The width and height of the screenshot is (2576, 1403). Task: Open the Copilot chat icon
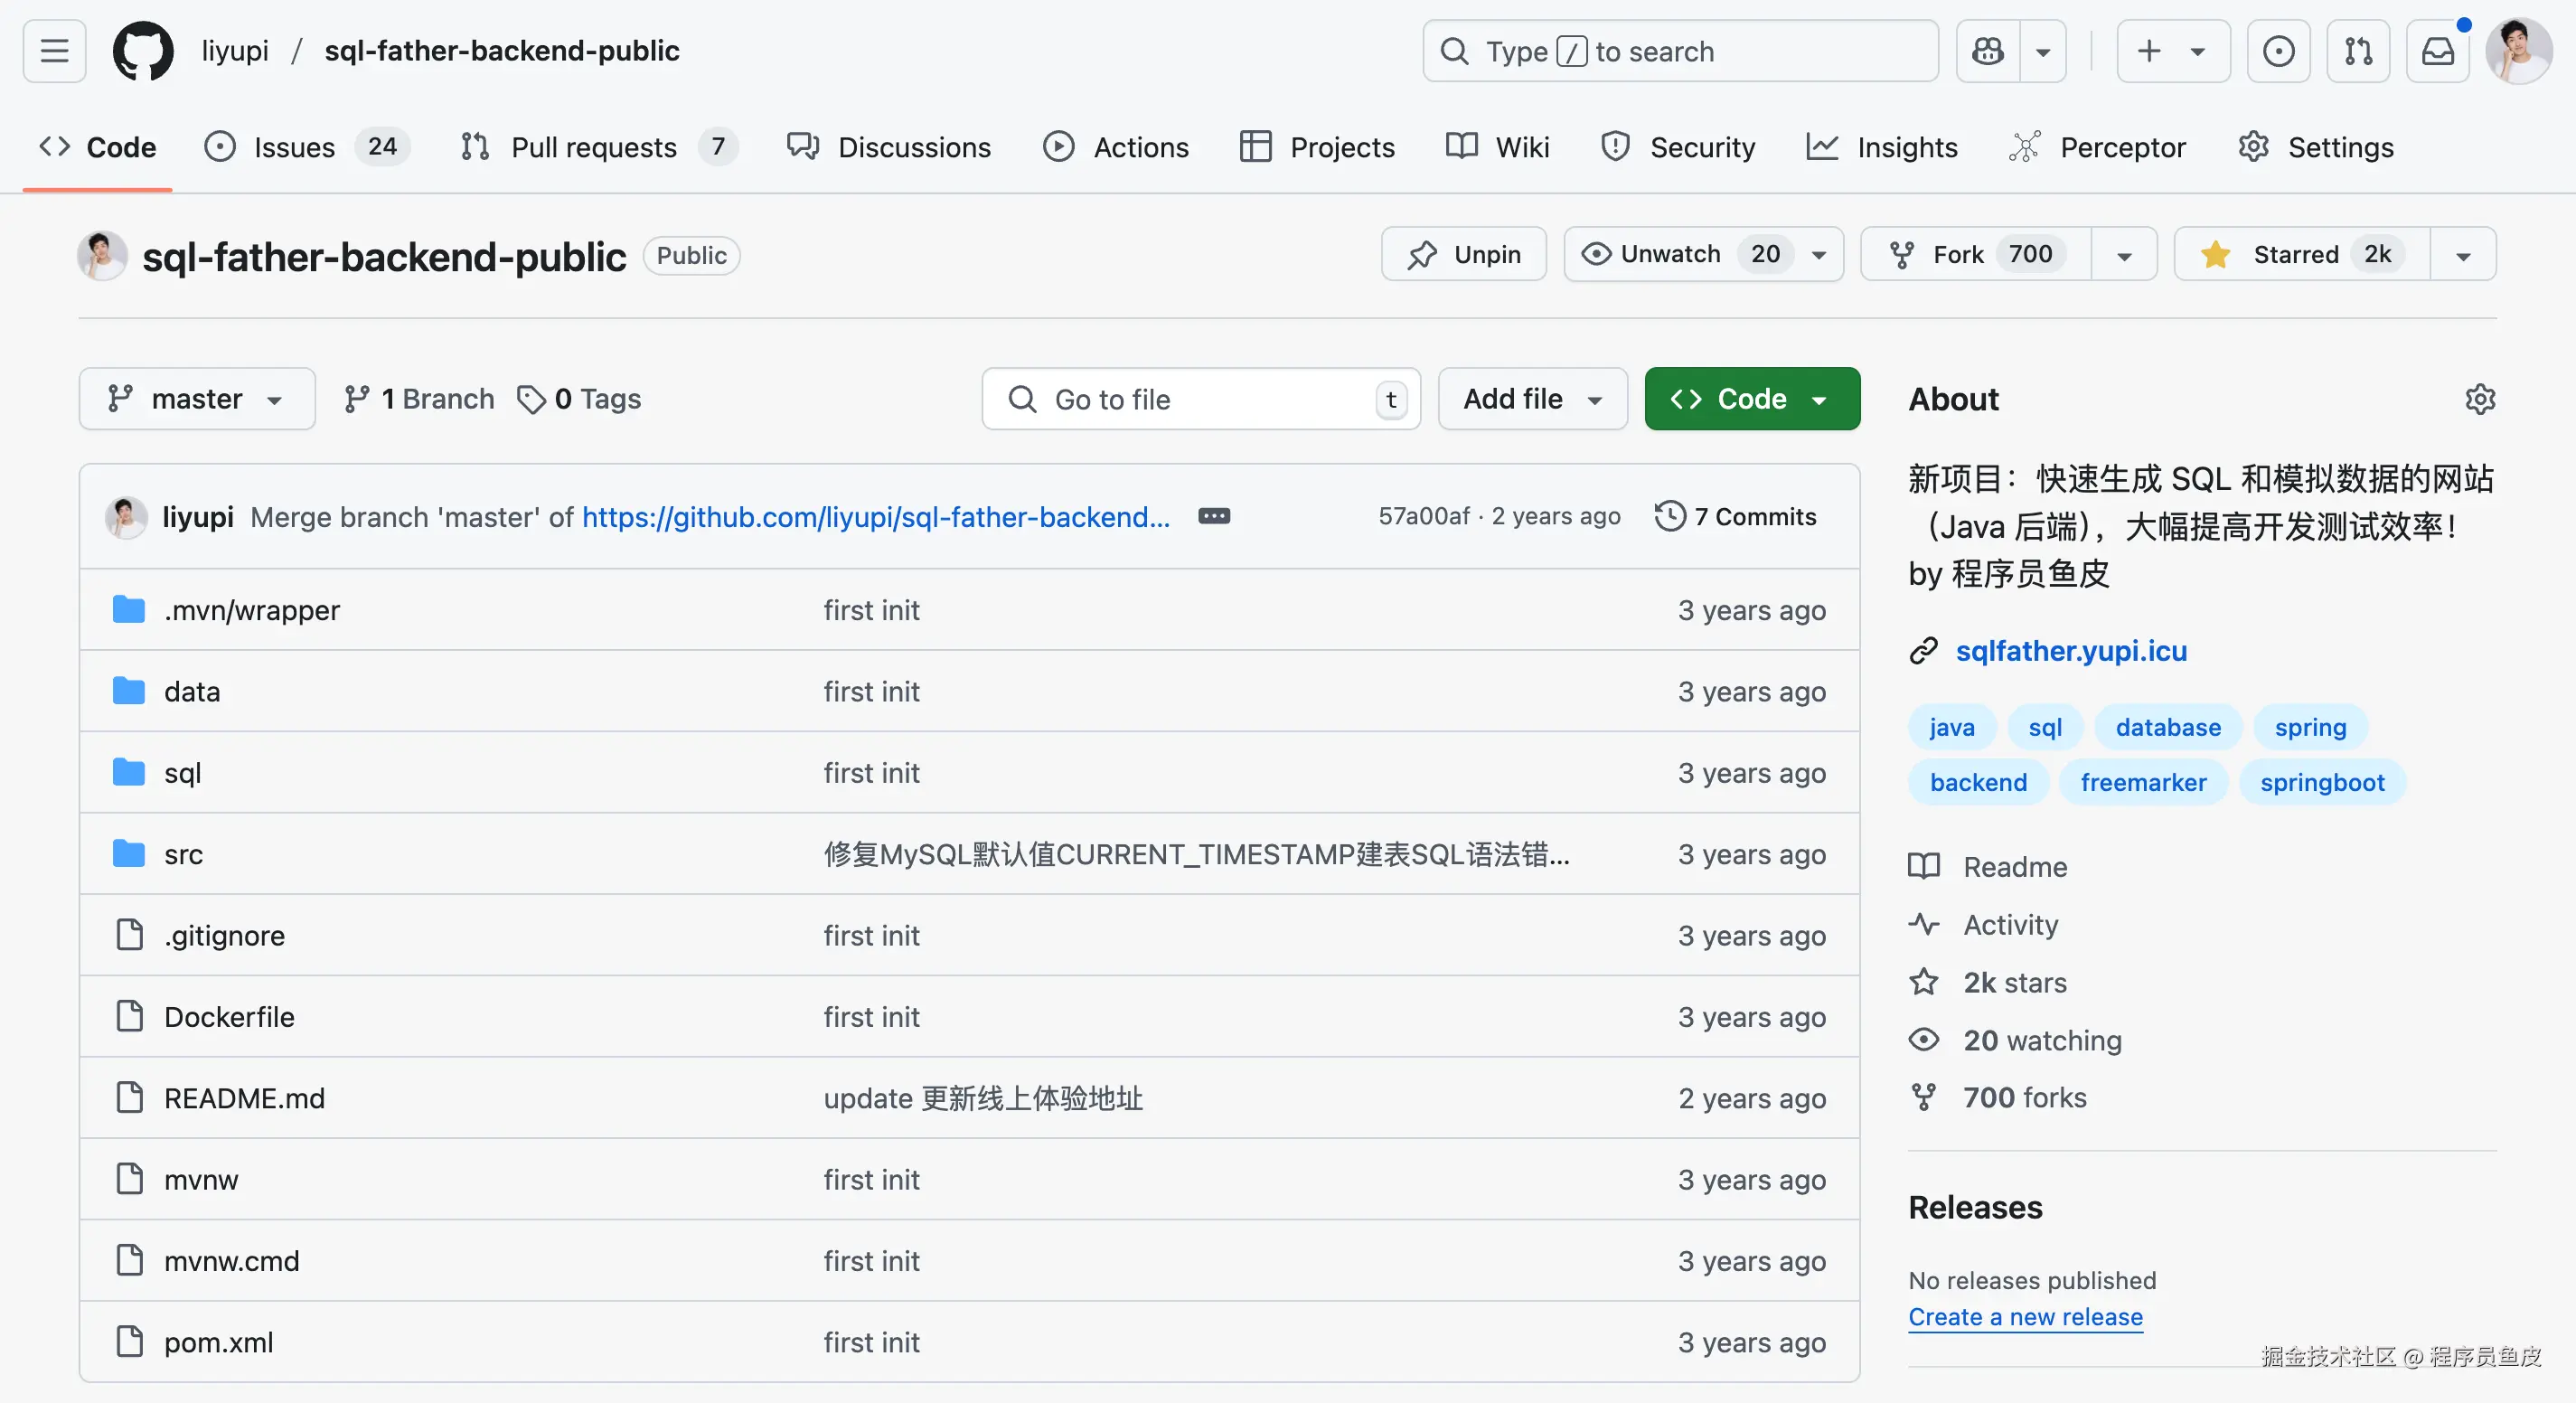[1988, 51]
